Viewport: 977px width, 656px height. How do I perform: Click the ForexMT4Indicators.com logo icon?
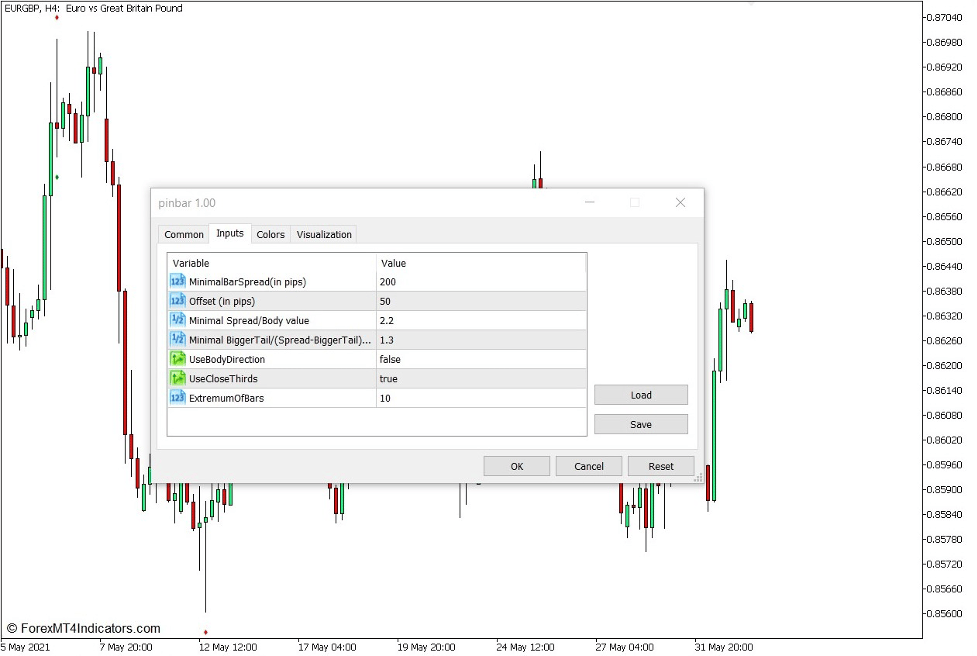pos(14,628)
